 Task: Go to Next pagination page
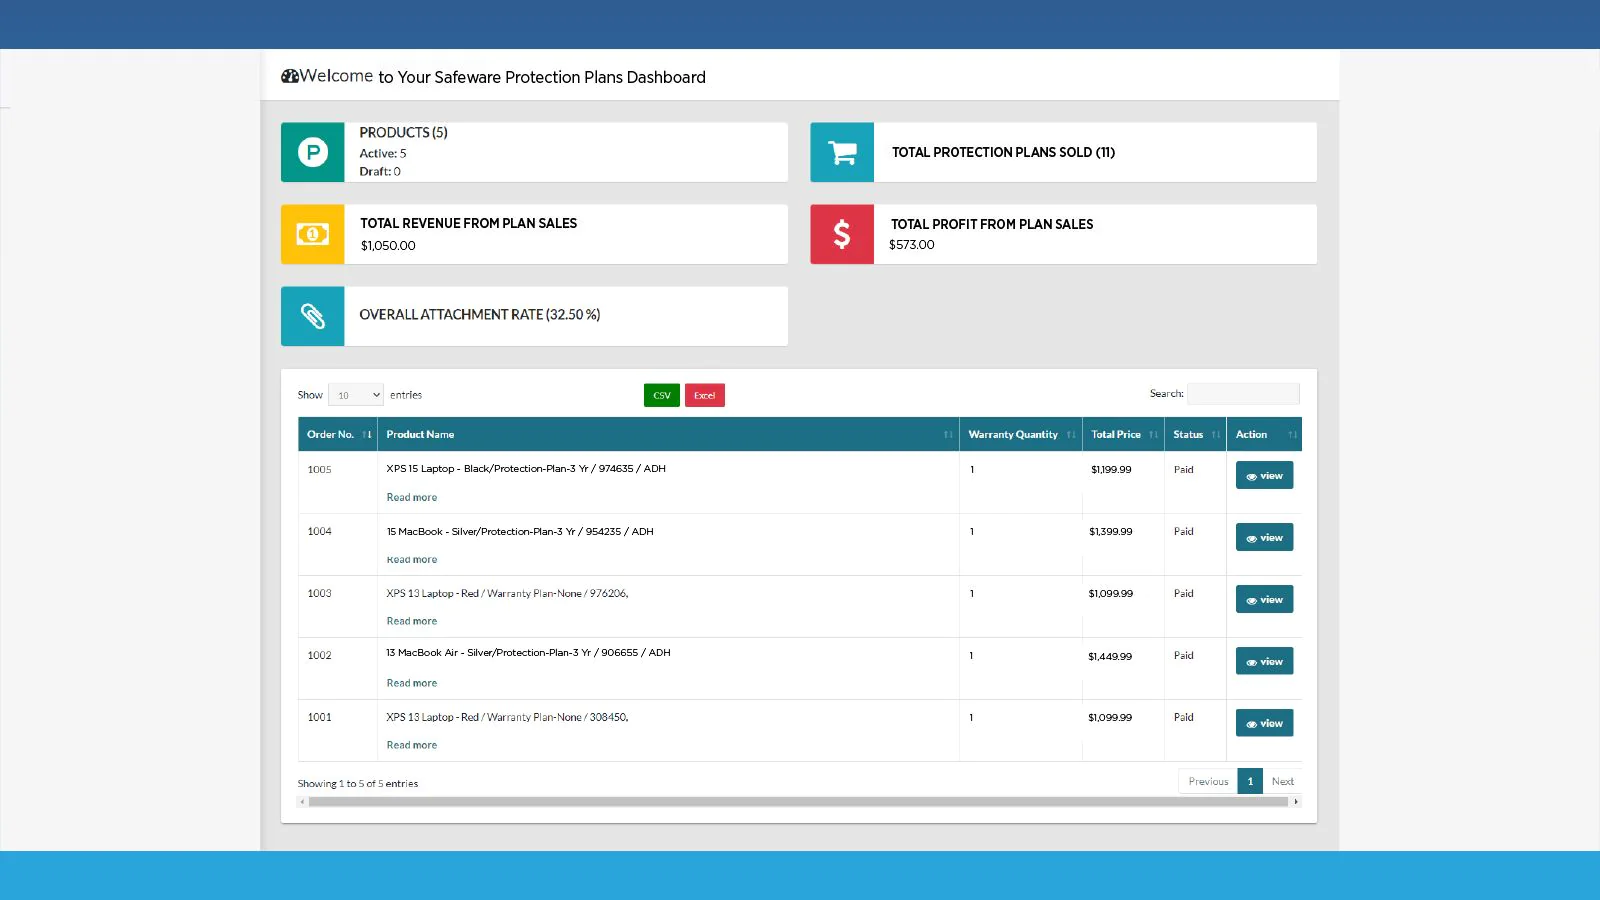tap(1282, 781)
